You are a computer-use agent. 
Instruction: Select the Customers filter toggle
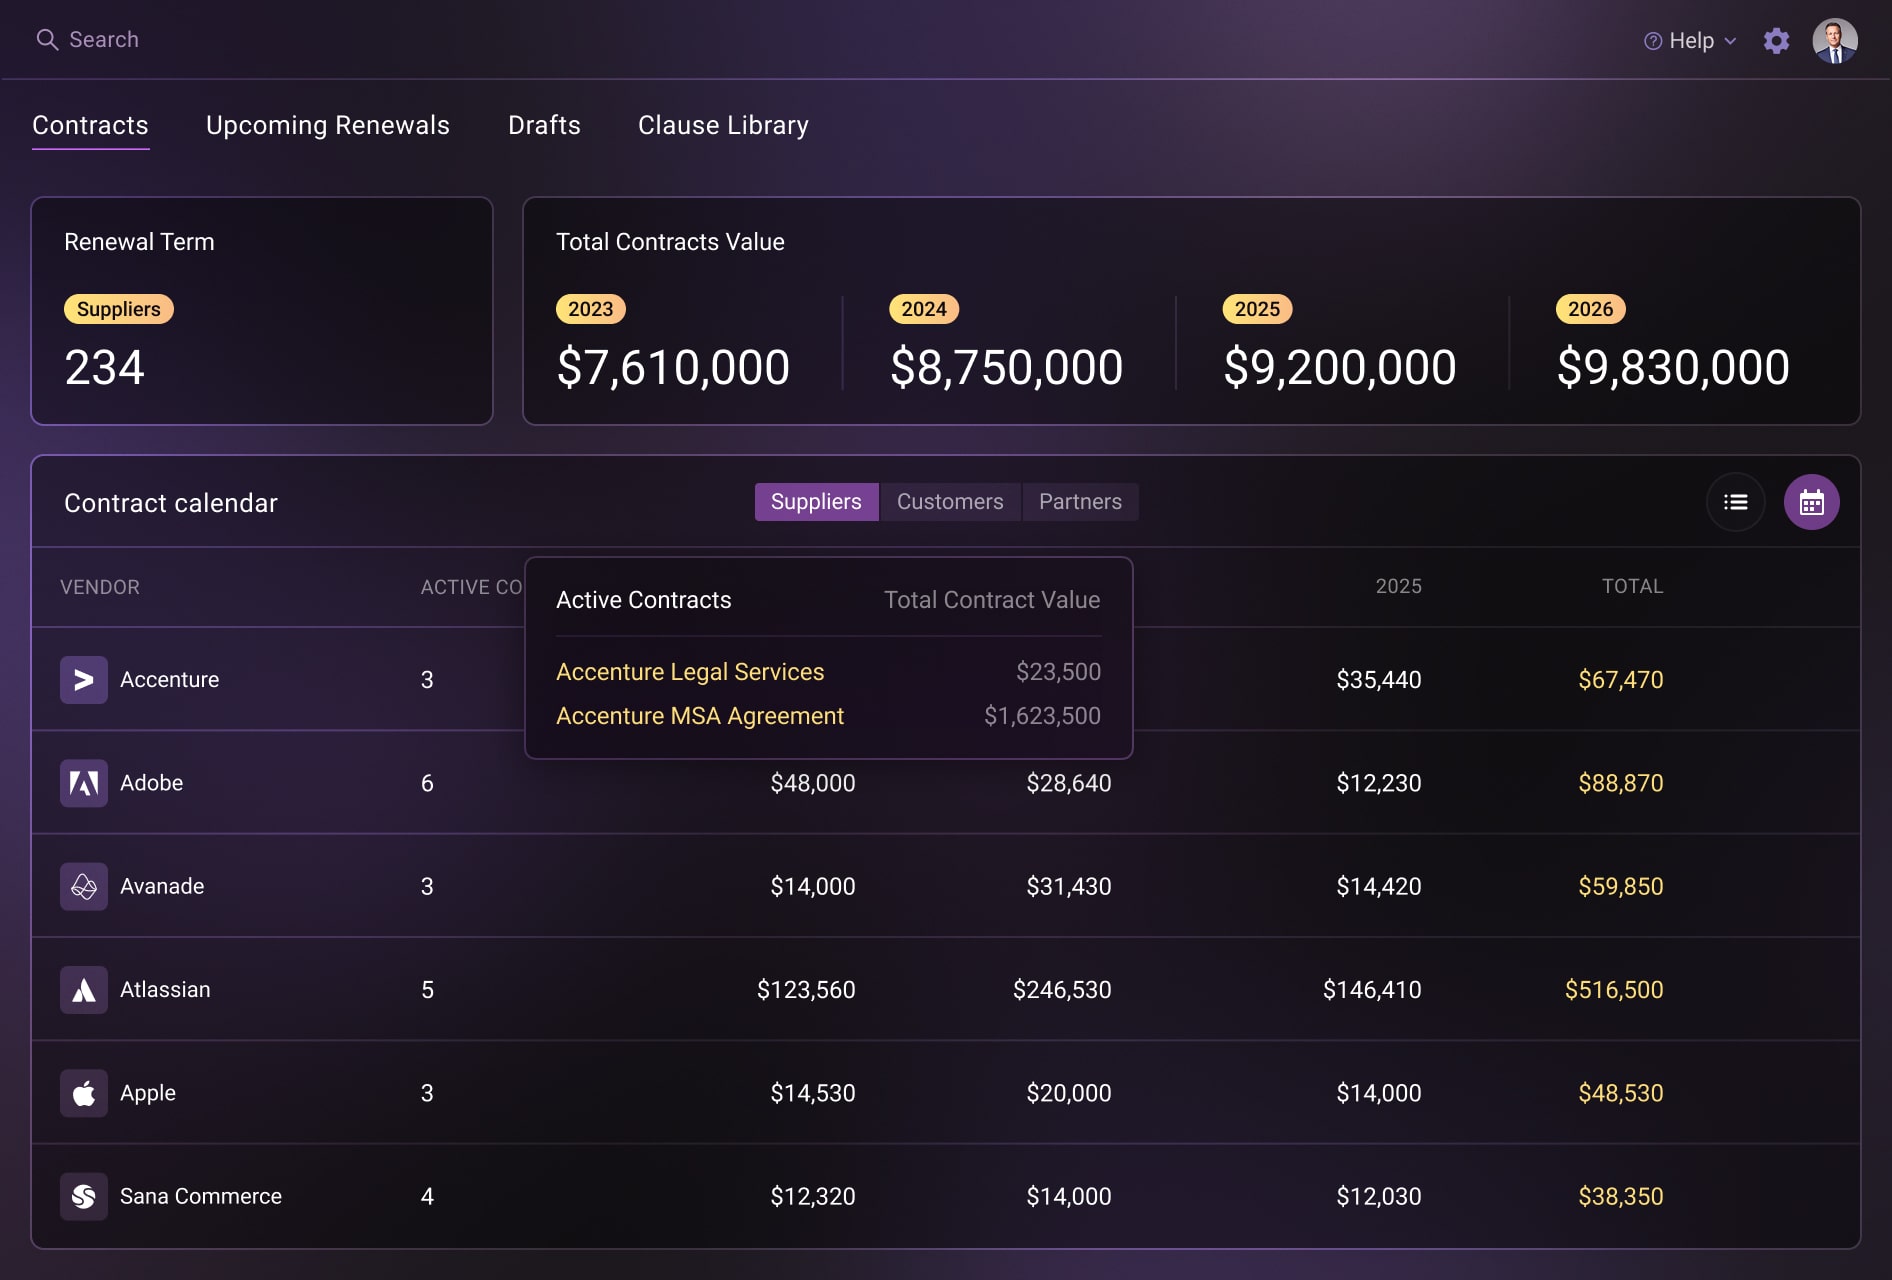(x=949, y=502)
